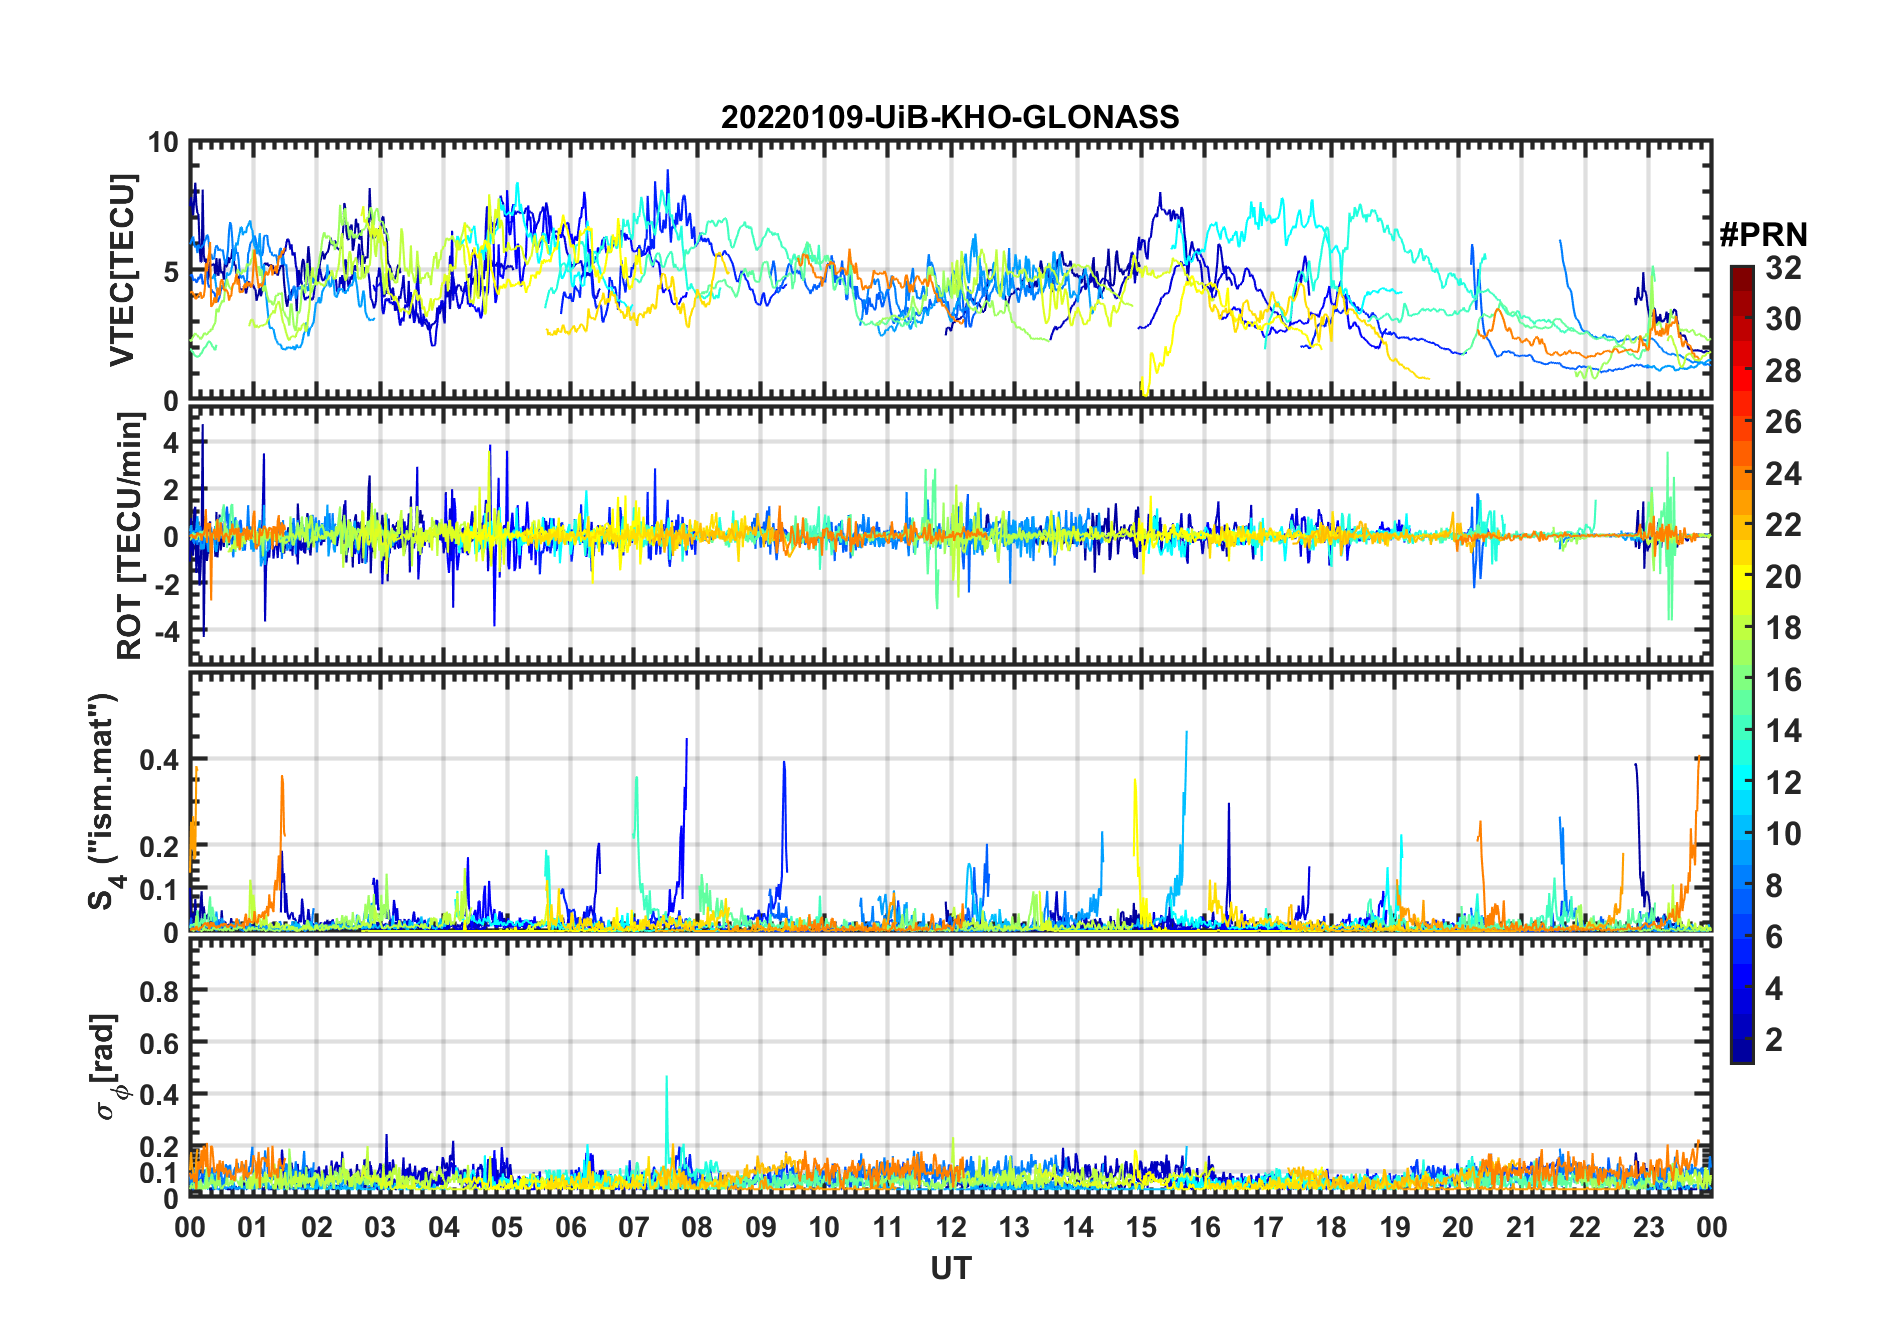The width and height of the screenshot is (1902, 1330).
Task: Select the 4 label on PRN colorbar
Action: point(1774,989)
